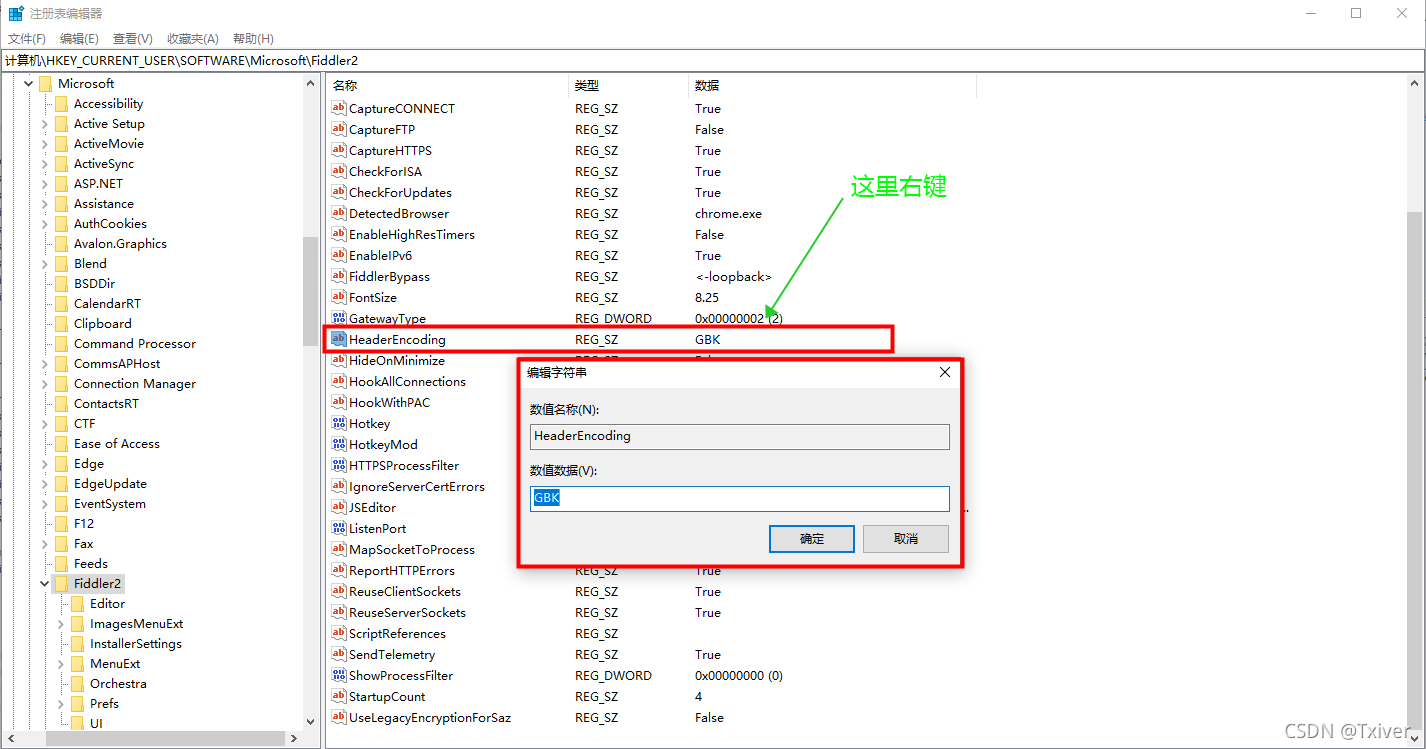This screenshot has width=1426, height=749.
Task: Click the Accessibility folder icon in tree
Action: 62,103
